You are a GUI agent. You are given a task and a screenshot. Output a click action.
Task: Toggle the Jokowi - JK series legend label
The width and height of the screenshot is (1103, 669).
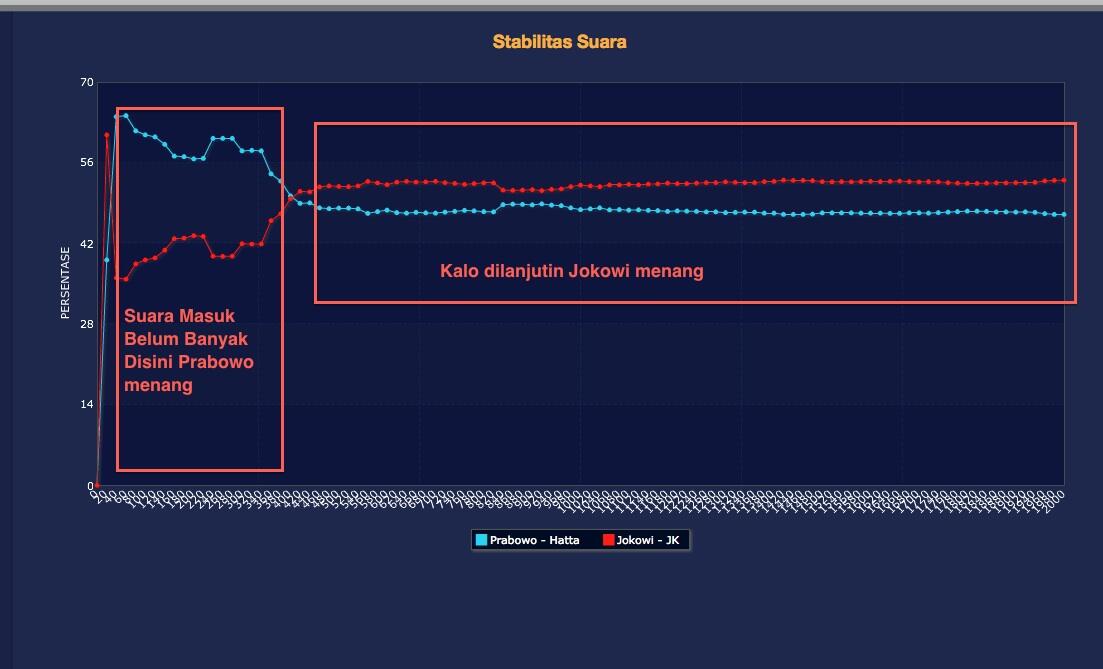click(x=648, y=540)
